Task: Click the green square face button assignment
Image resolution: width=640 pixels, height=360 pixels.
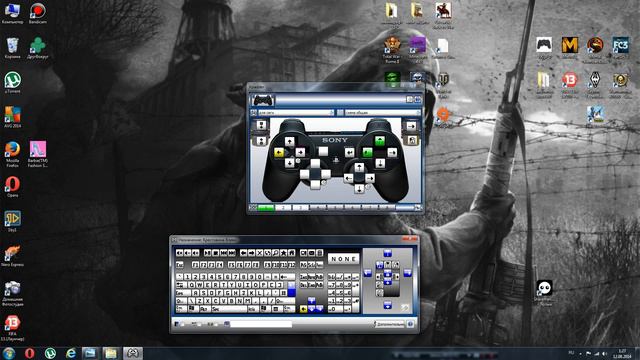Action: 367,153
